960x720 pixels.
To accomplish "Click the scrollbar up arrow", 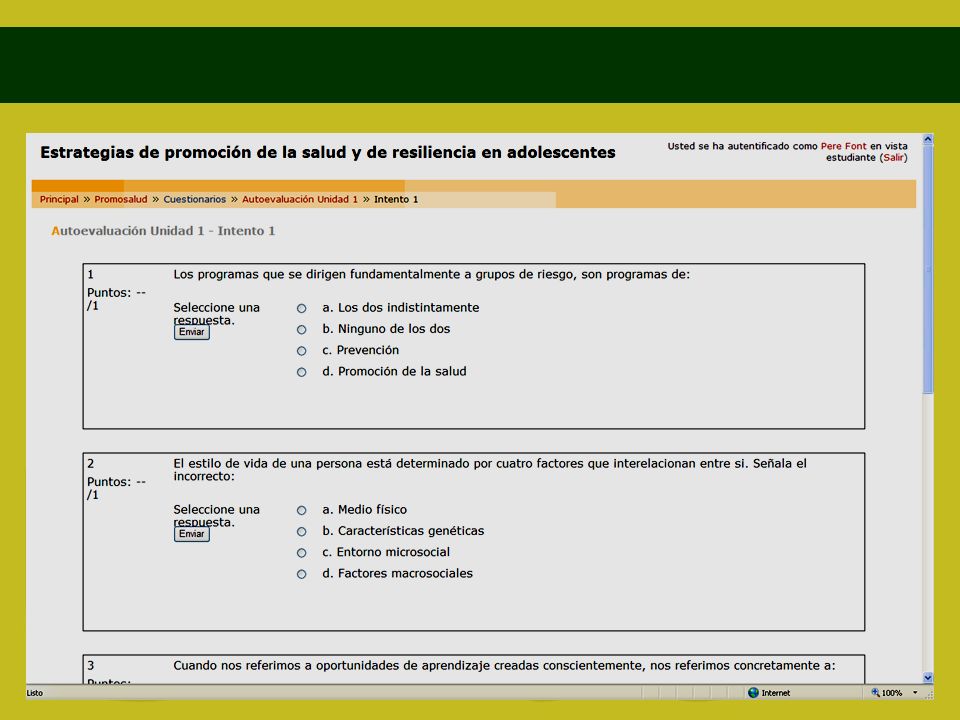I will point(928,140).
